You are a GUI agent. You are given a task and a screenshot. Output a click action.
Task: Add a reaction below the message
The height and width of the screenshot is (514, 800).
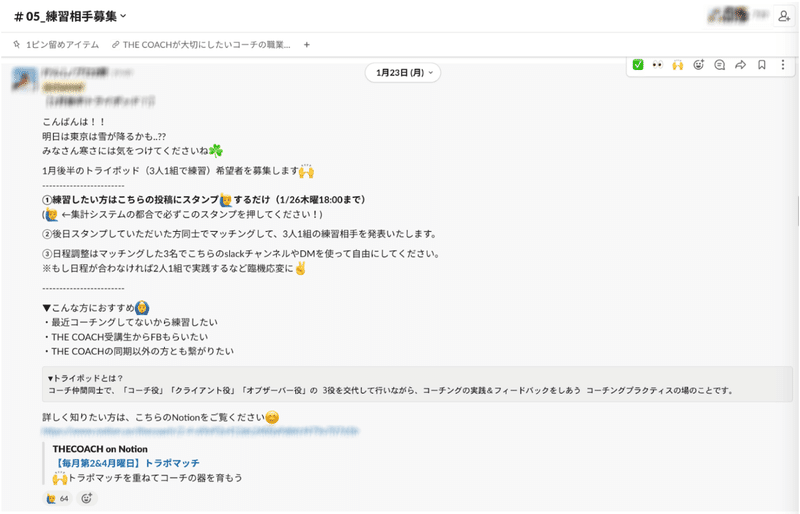[x=87, y=499]
